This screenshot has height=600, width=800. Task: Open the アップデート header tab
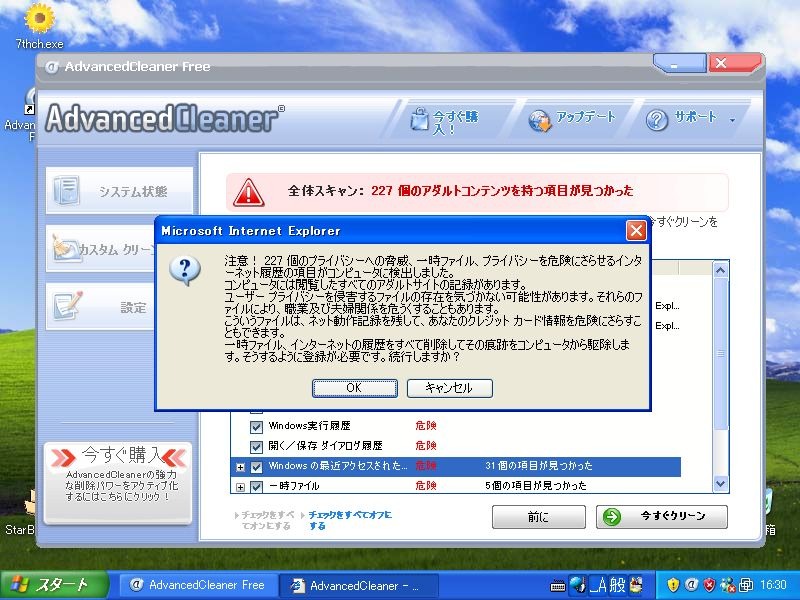pyautogui.click(x=572, y=120)
